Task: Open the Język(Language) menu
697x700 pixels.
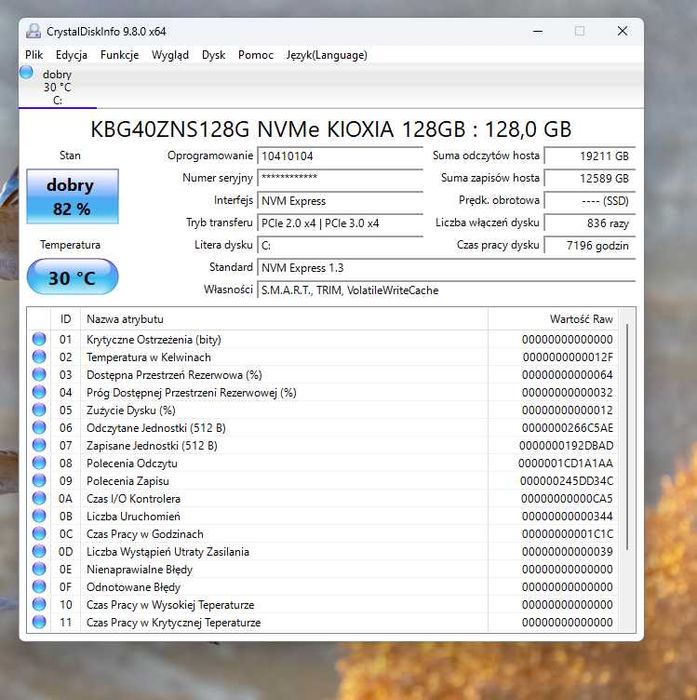Action: click(327, 55)
